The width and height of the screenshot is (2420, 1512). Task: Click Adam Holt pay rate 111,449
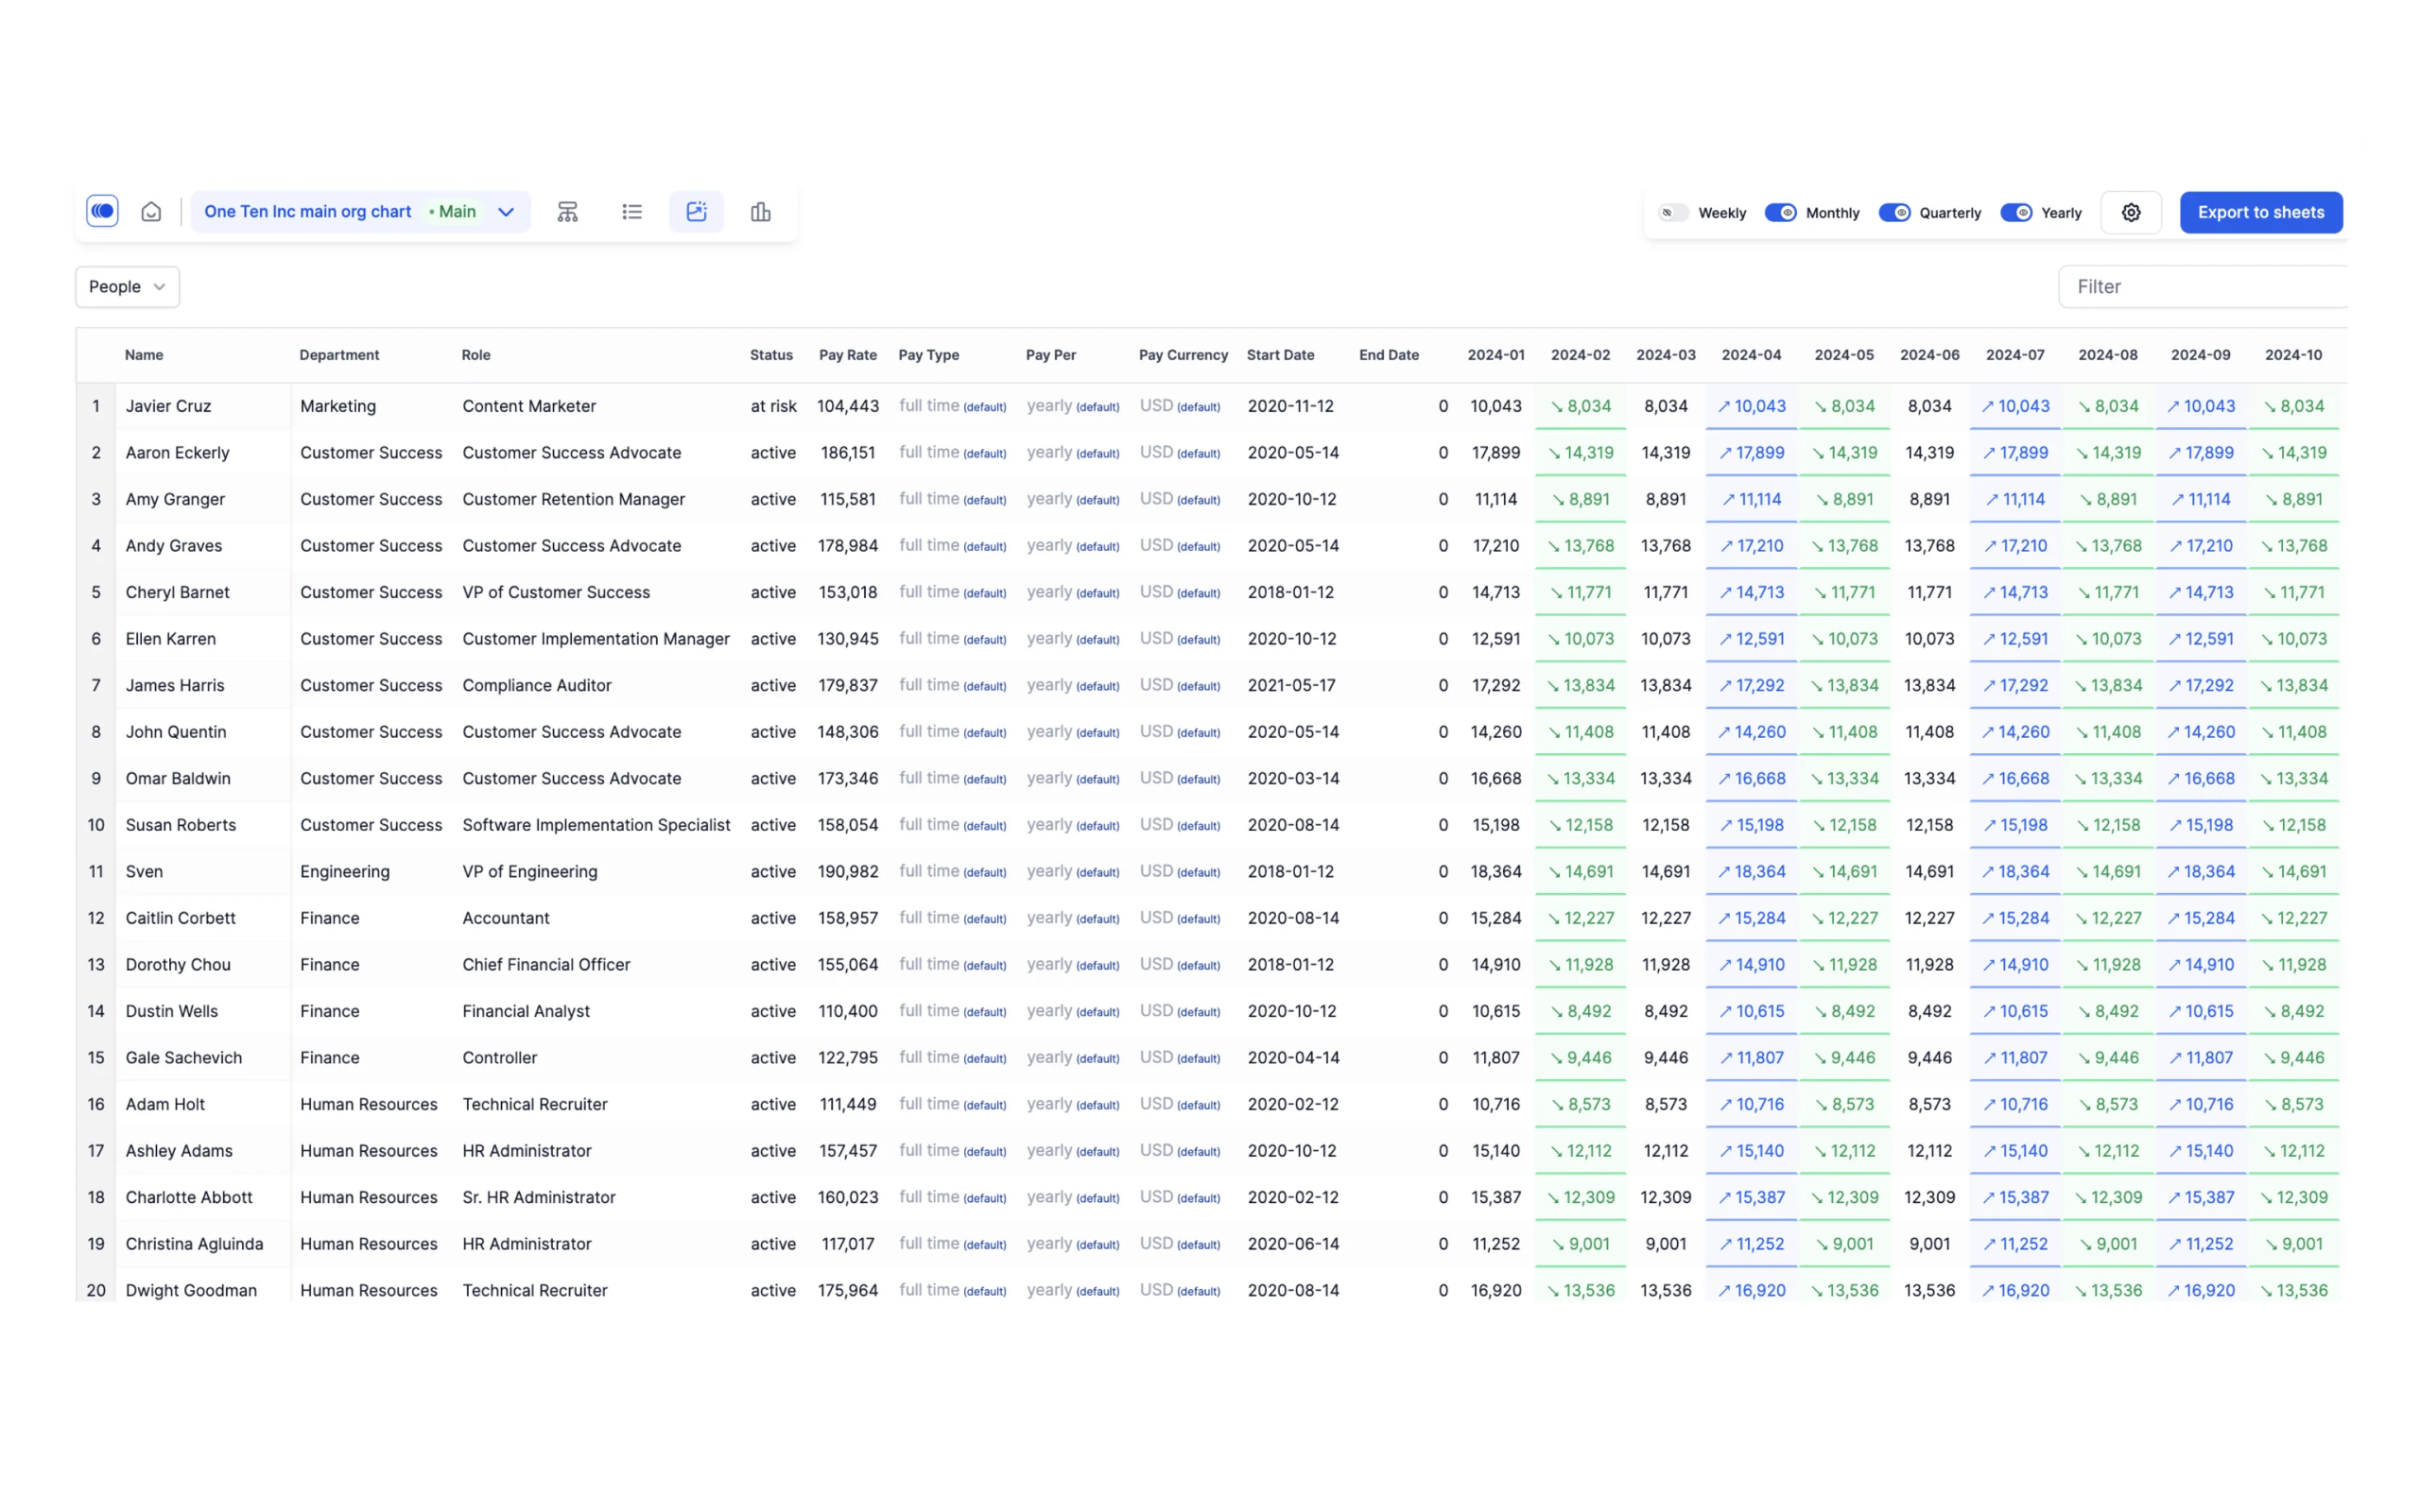click(x=848, y=1104)
